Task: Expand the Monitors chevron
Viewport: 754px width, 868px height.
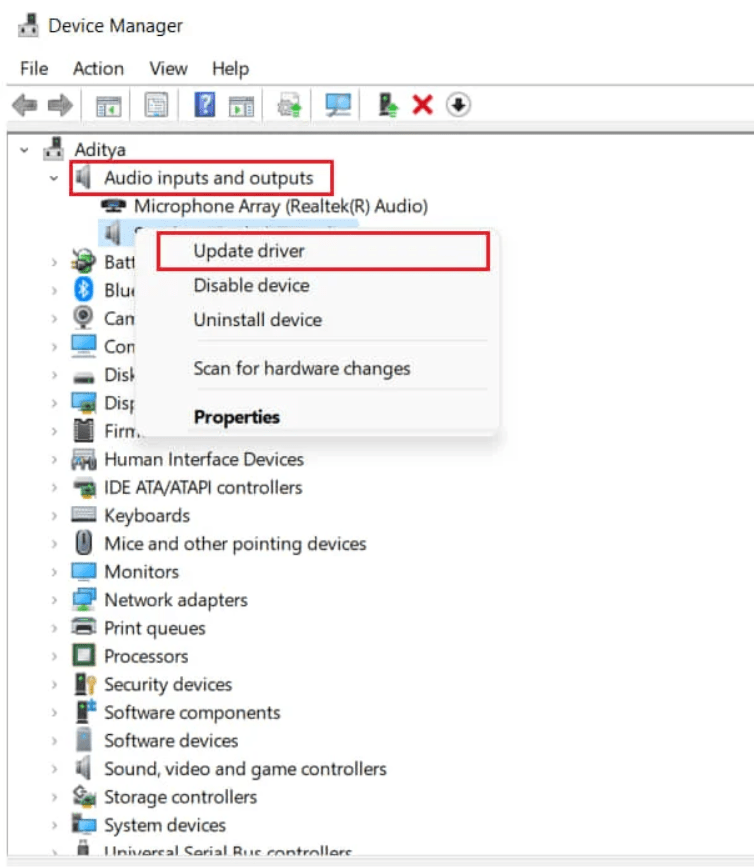Action: (54, 572)
